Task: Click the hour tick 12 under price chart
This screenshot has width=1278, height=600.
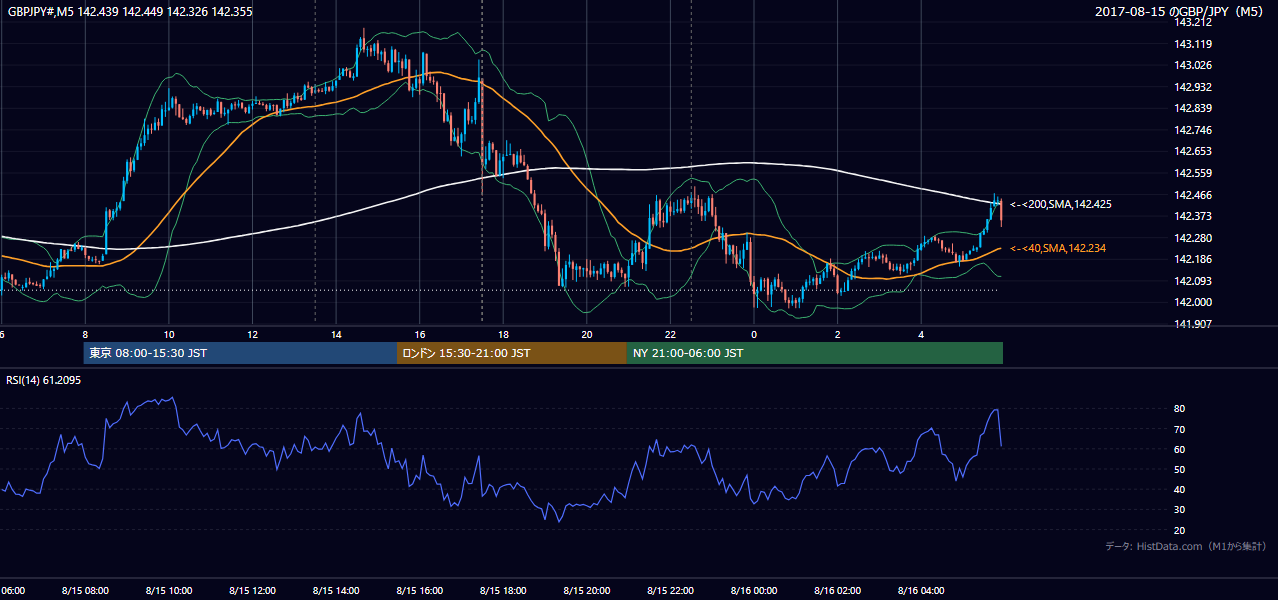Action: pos(252,335)
